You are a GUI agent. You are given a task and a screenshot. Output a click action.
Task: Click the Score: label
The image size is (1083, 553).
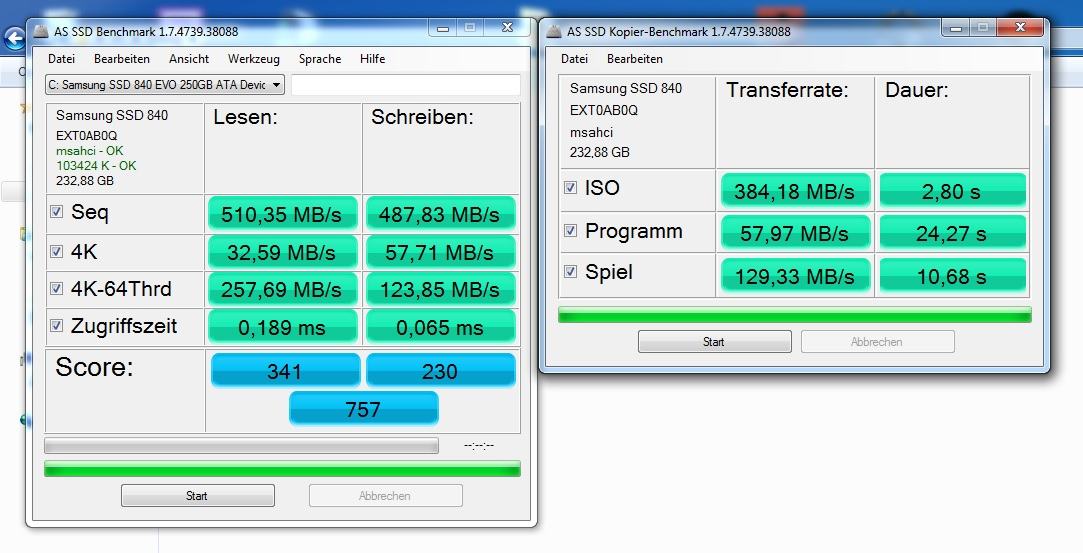95,367
